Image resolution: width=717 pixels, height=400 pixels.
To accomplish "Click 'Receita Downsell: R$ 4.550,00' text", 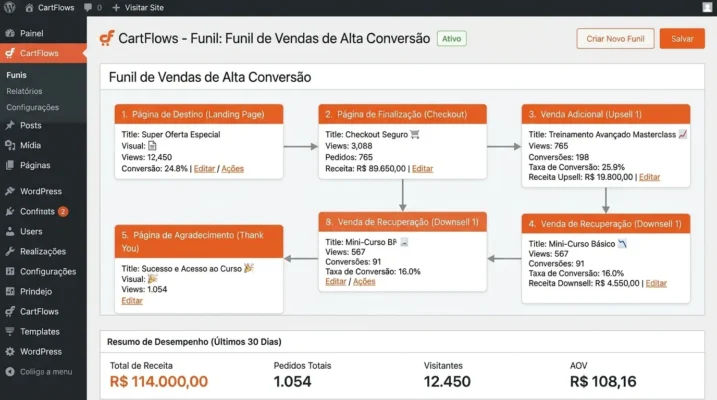I will tap(584, 283).
